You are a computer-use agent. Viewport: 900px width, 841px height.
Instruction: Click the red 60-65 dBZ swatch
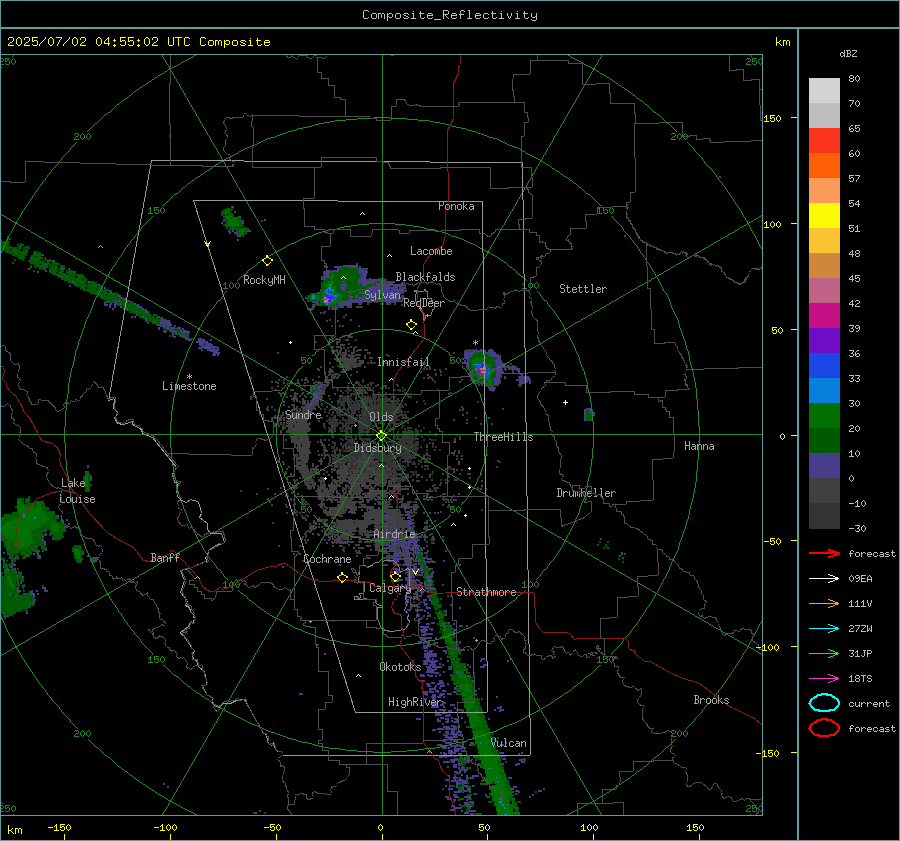pos(824,141)
